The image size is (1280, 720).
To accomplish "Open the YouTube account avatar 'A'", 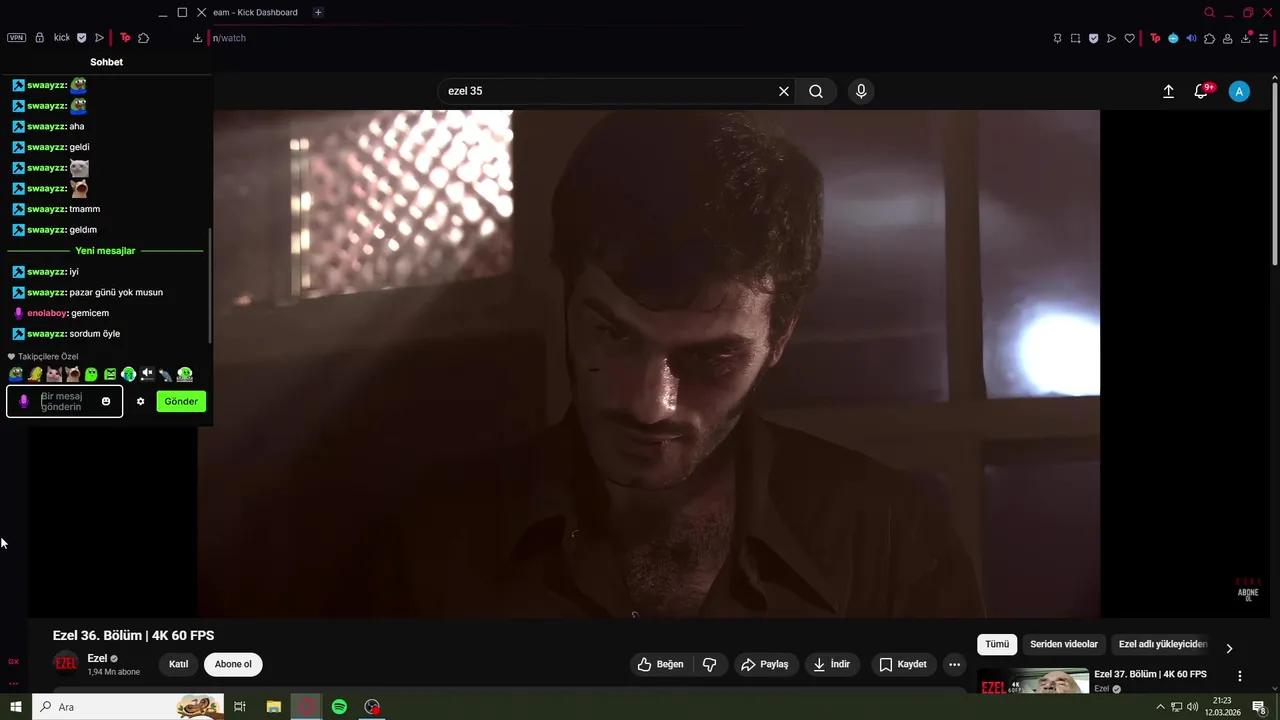I will (x=1239, y=91).
